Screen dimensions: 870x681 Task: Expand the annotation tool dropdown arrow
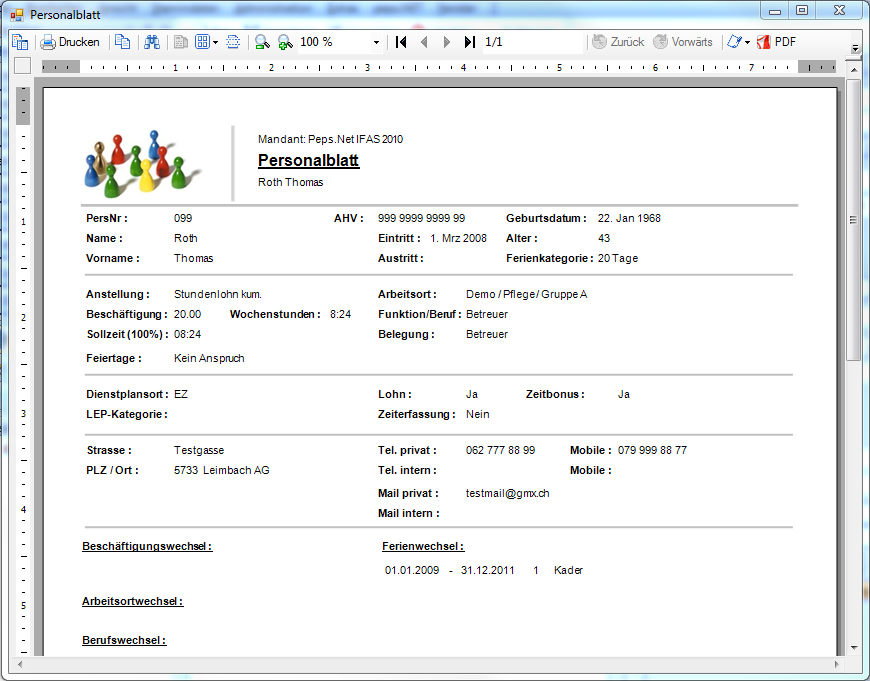(x=747, y=42)
